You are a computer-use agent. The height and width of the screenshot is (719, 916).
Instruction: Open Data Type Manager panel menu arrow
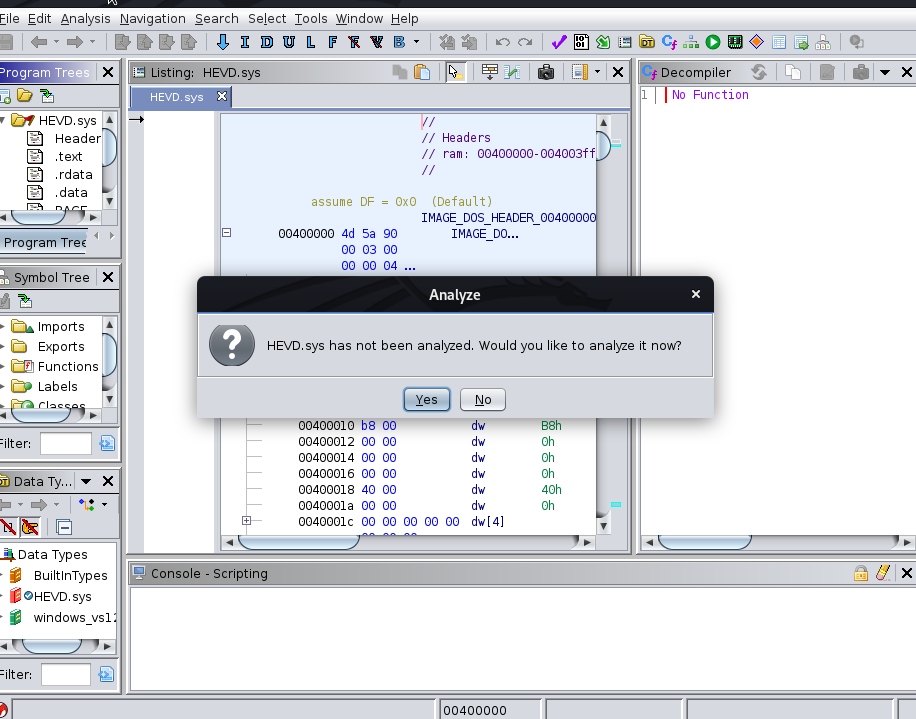(86, 482)
